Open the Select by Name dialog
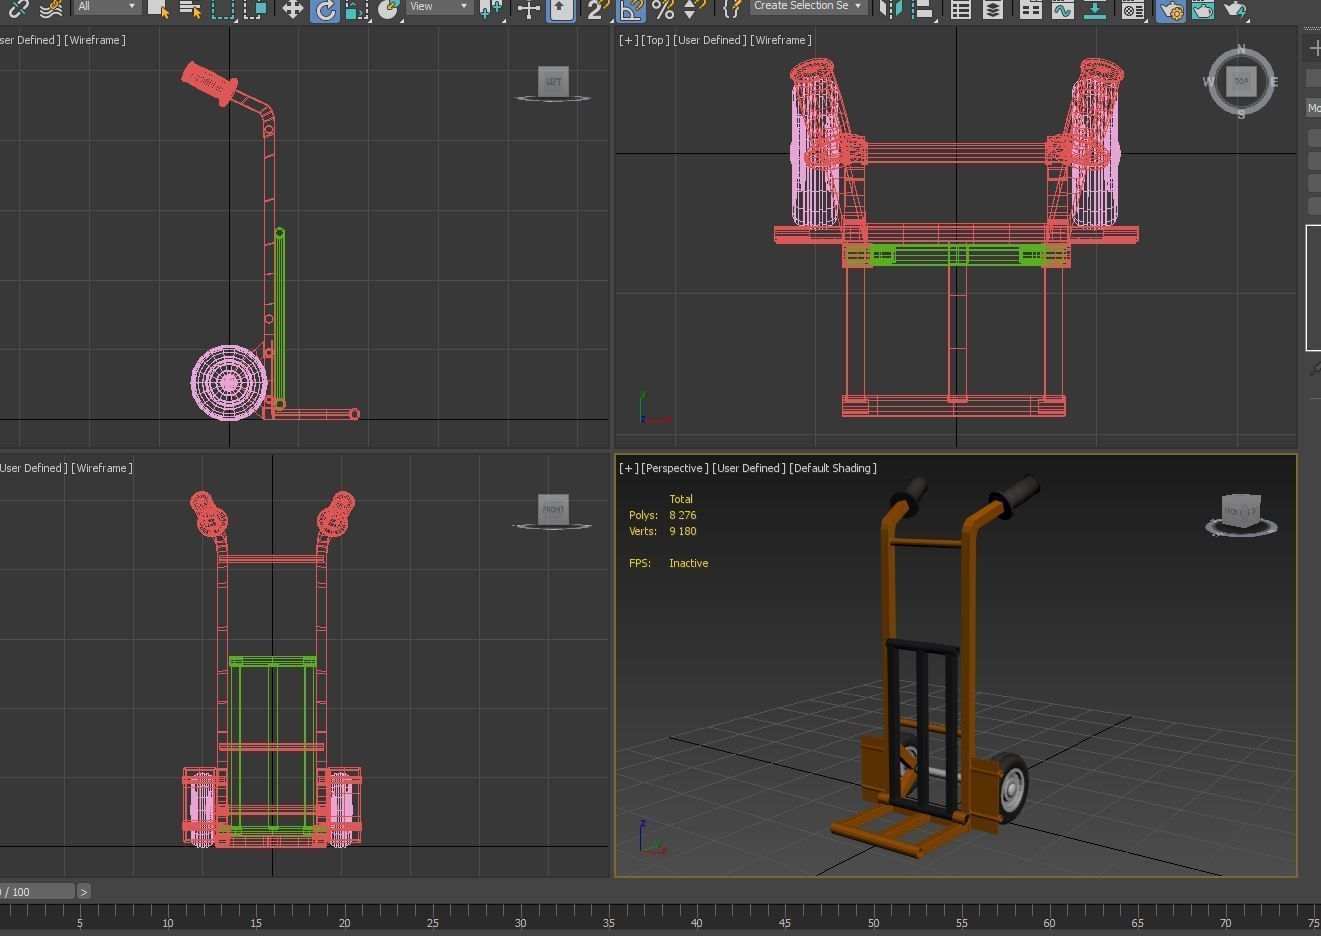This screenshot has height=936, width=1321. tap(189, 9)
